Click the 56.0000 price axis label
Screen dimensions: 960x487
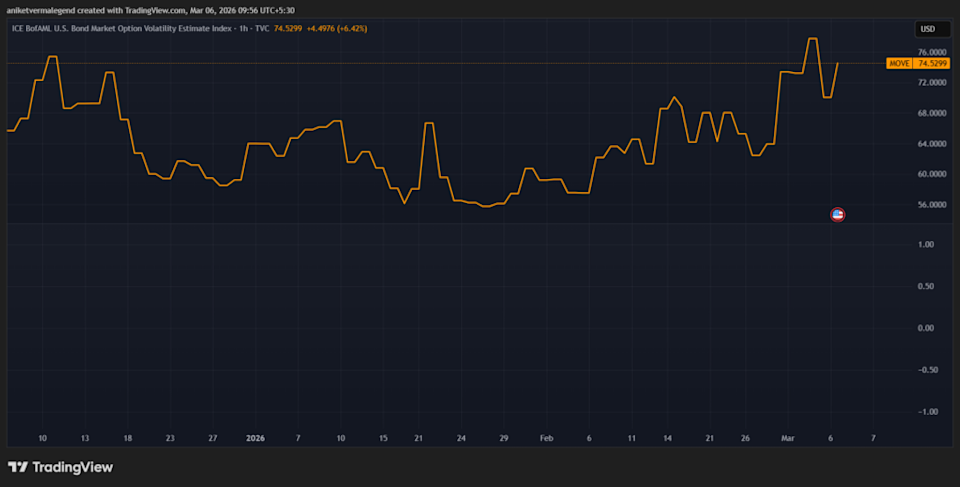tap(931, 205)
